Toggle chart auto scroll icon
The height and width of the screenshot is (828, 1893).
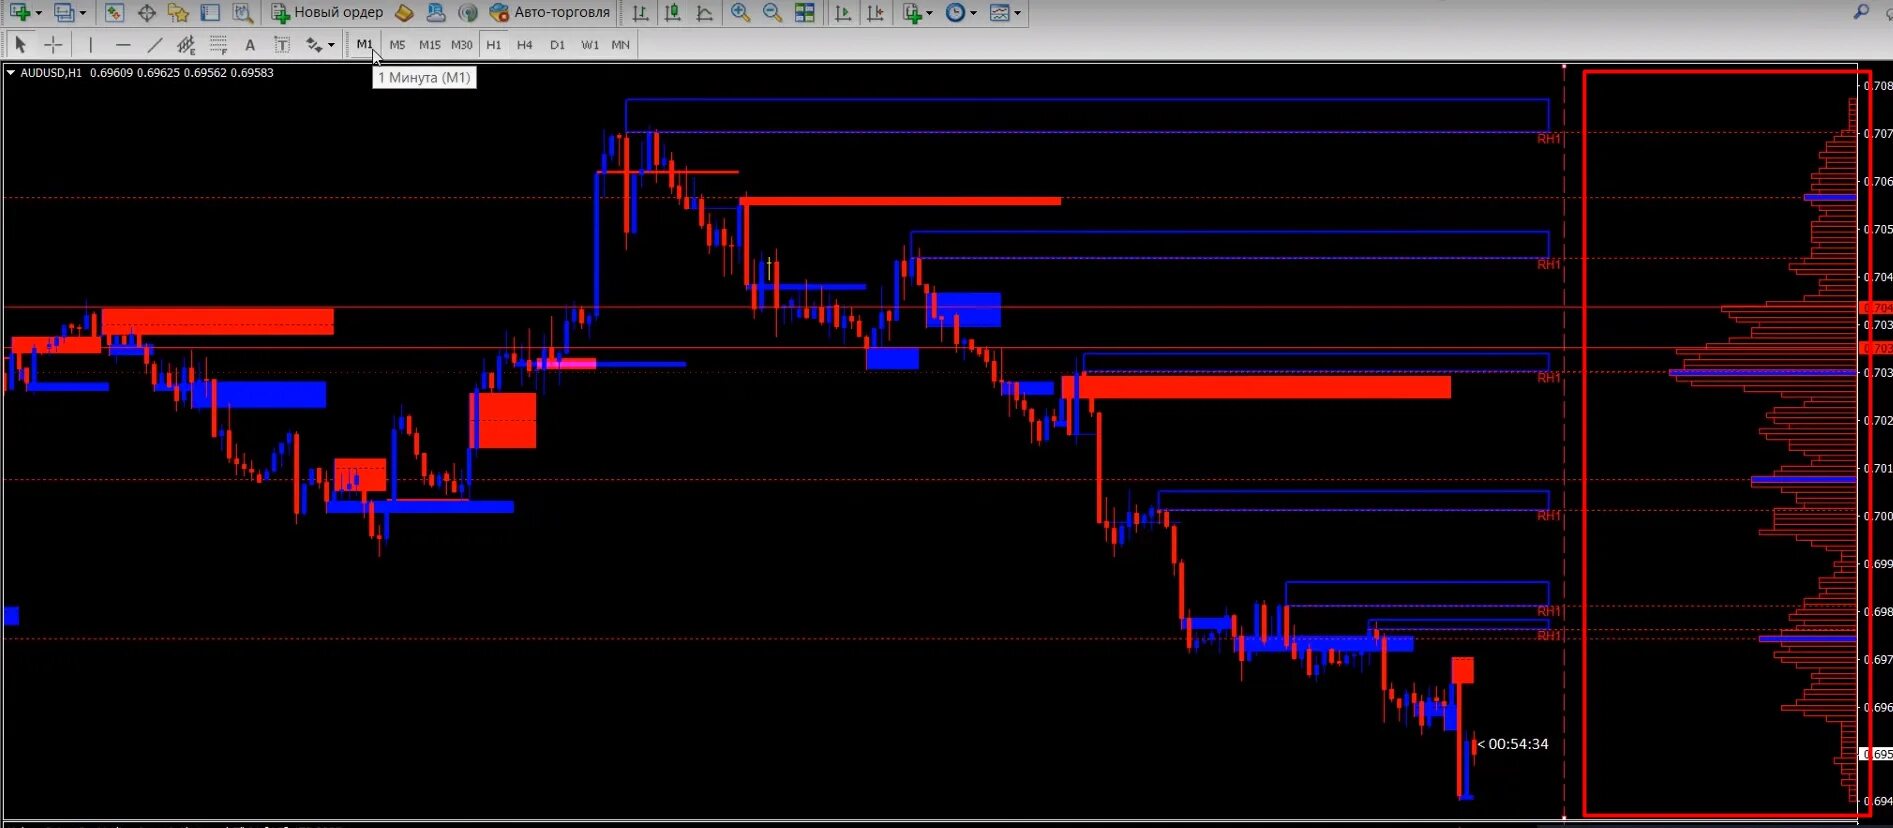tap(843, 13)
